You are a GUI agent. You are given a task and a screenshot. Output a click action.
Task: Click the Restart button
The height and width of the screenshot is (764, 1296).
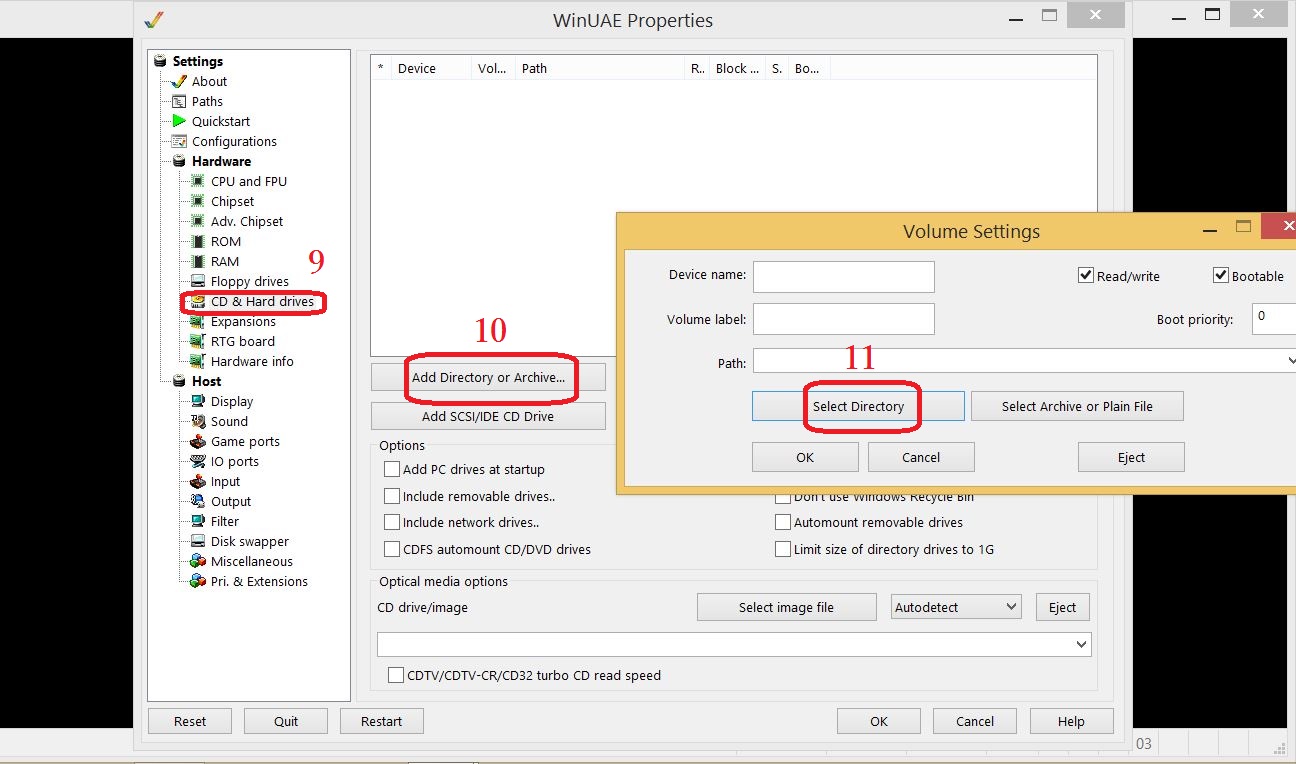(382, 721)
